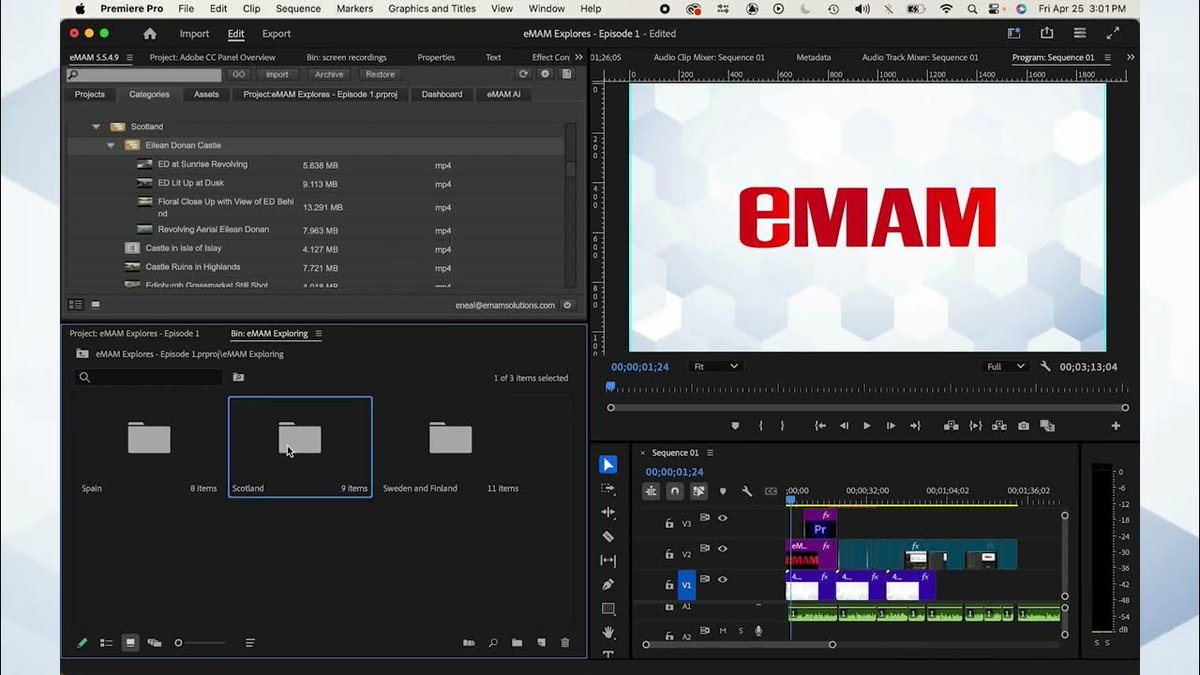Screen dimensions: 1200x675
Task: Click the Restore button
Action: [x=380, y=74]
